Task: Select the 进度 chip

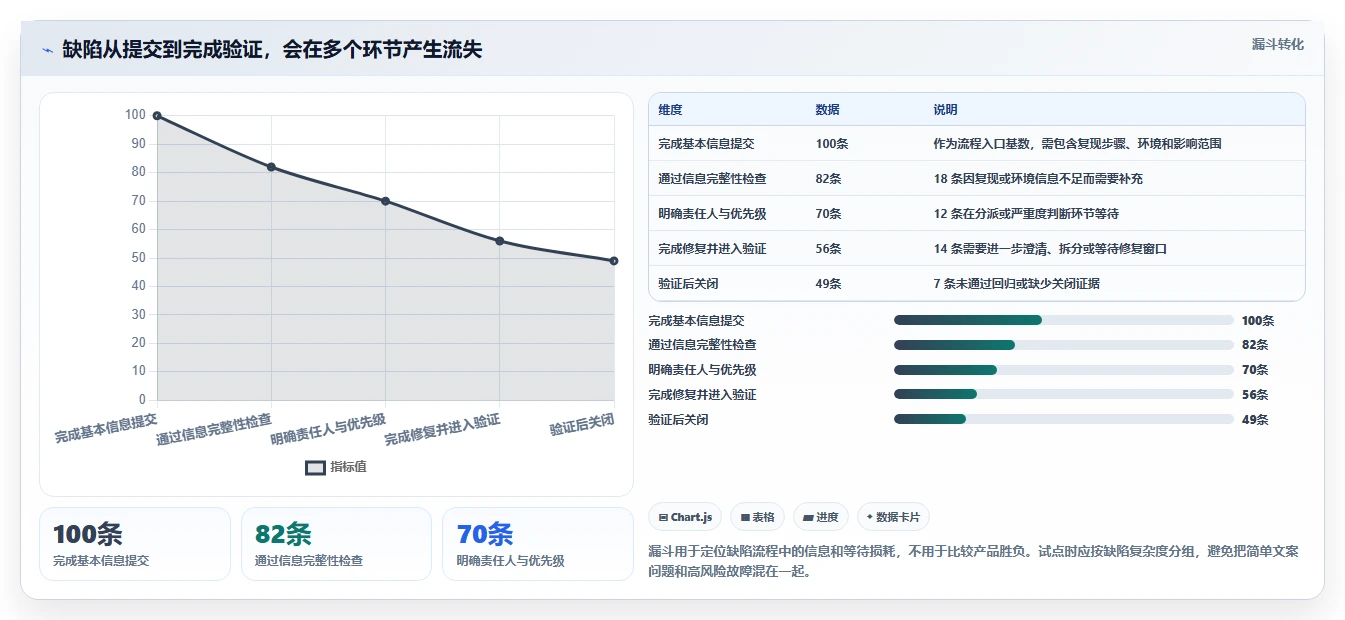Action: (x=820, y=517)
